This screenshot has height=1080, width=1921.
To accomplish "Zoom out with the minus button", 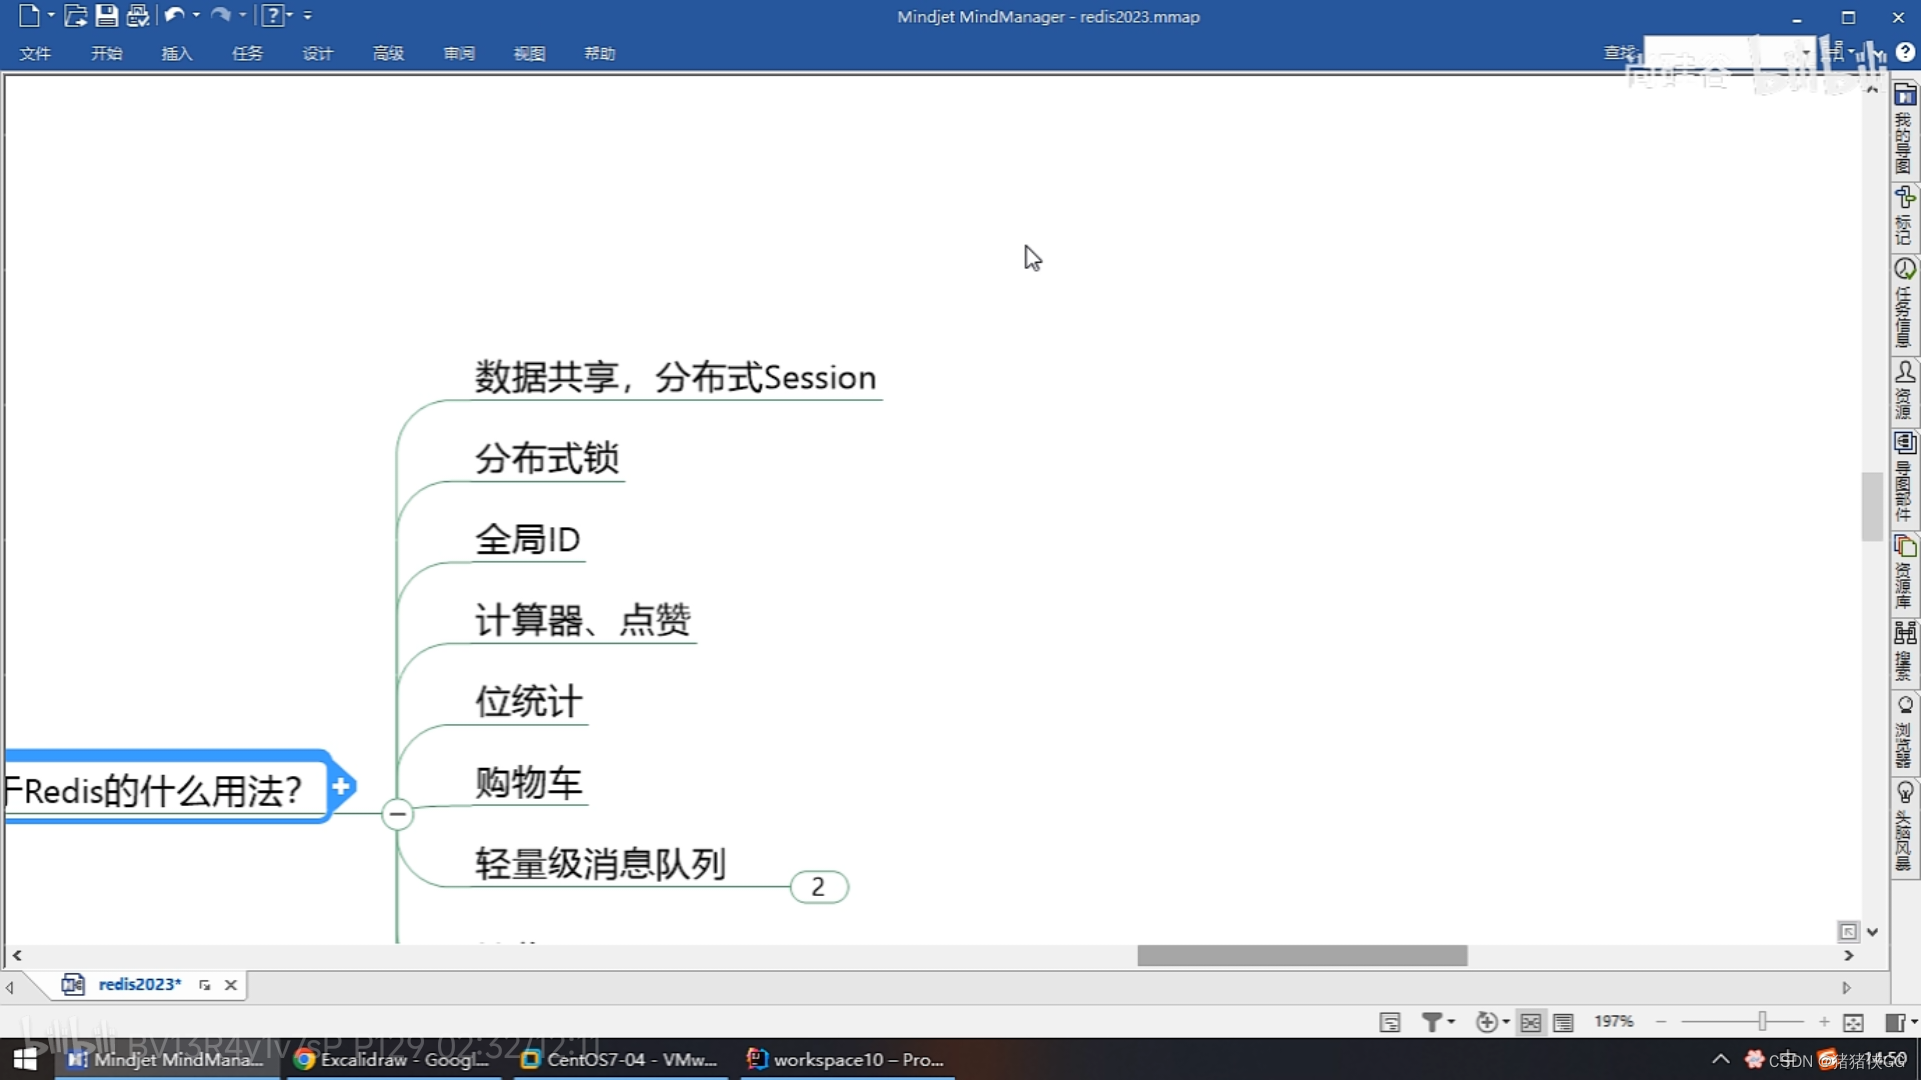I will point(1661,1022).
